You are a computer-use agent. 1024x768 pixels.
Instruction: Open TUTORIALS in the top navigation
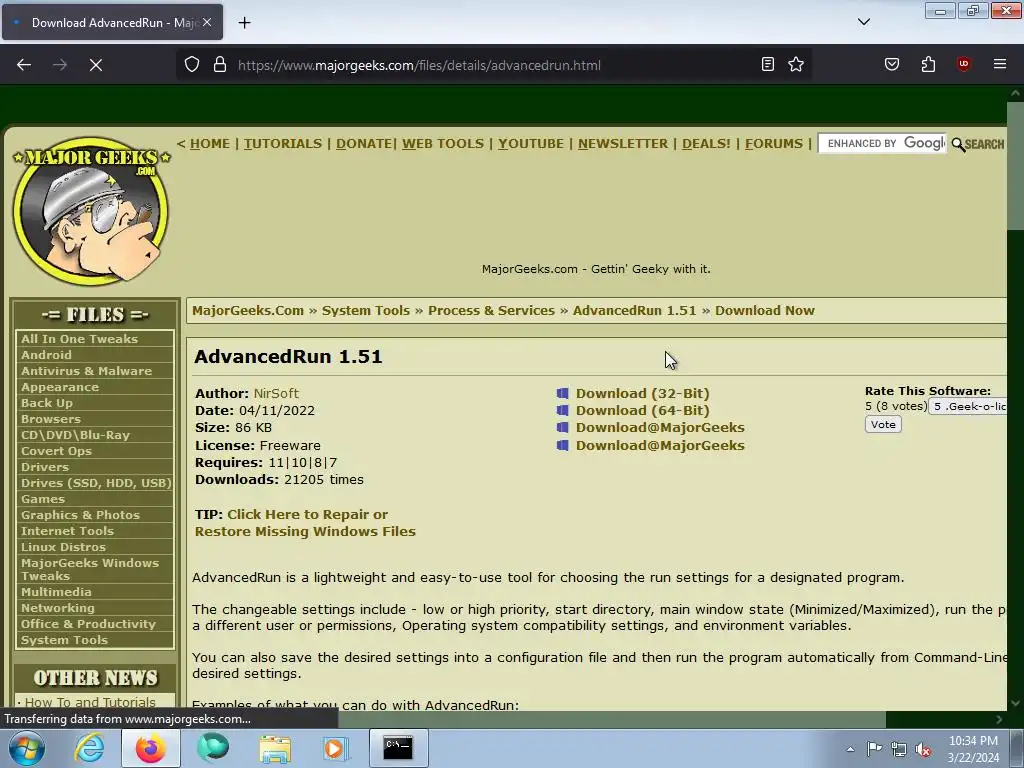pos(283,144)
